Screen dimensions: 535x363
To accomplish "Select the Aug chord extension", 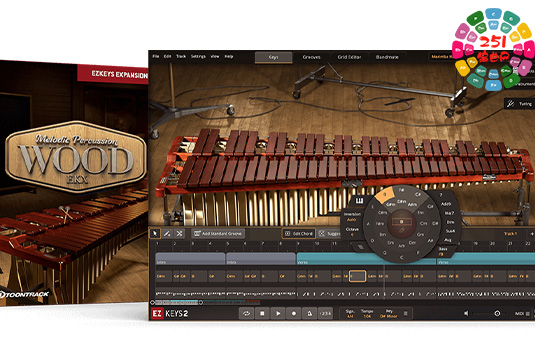I will pyautogui.click(x=448, y=240).
